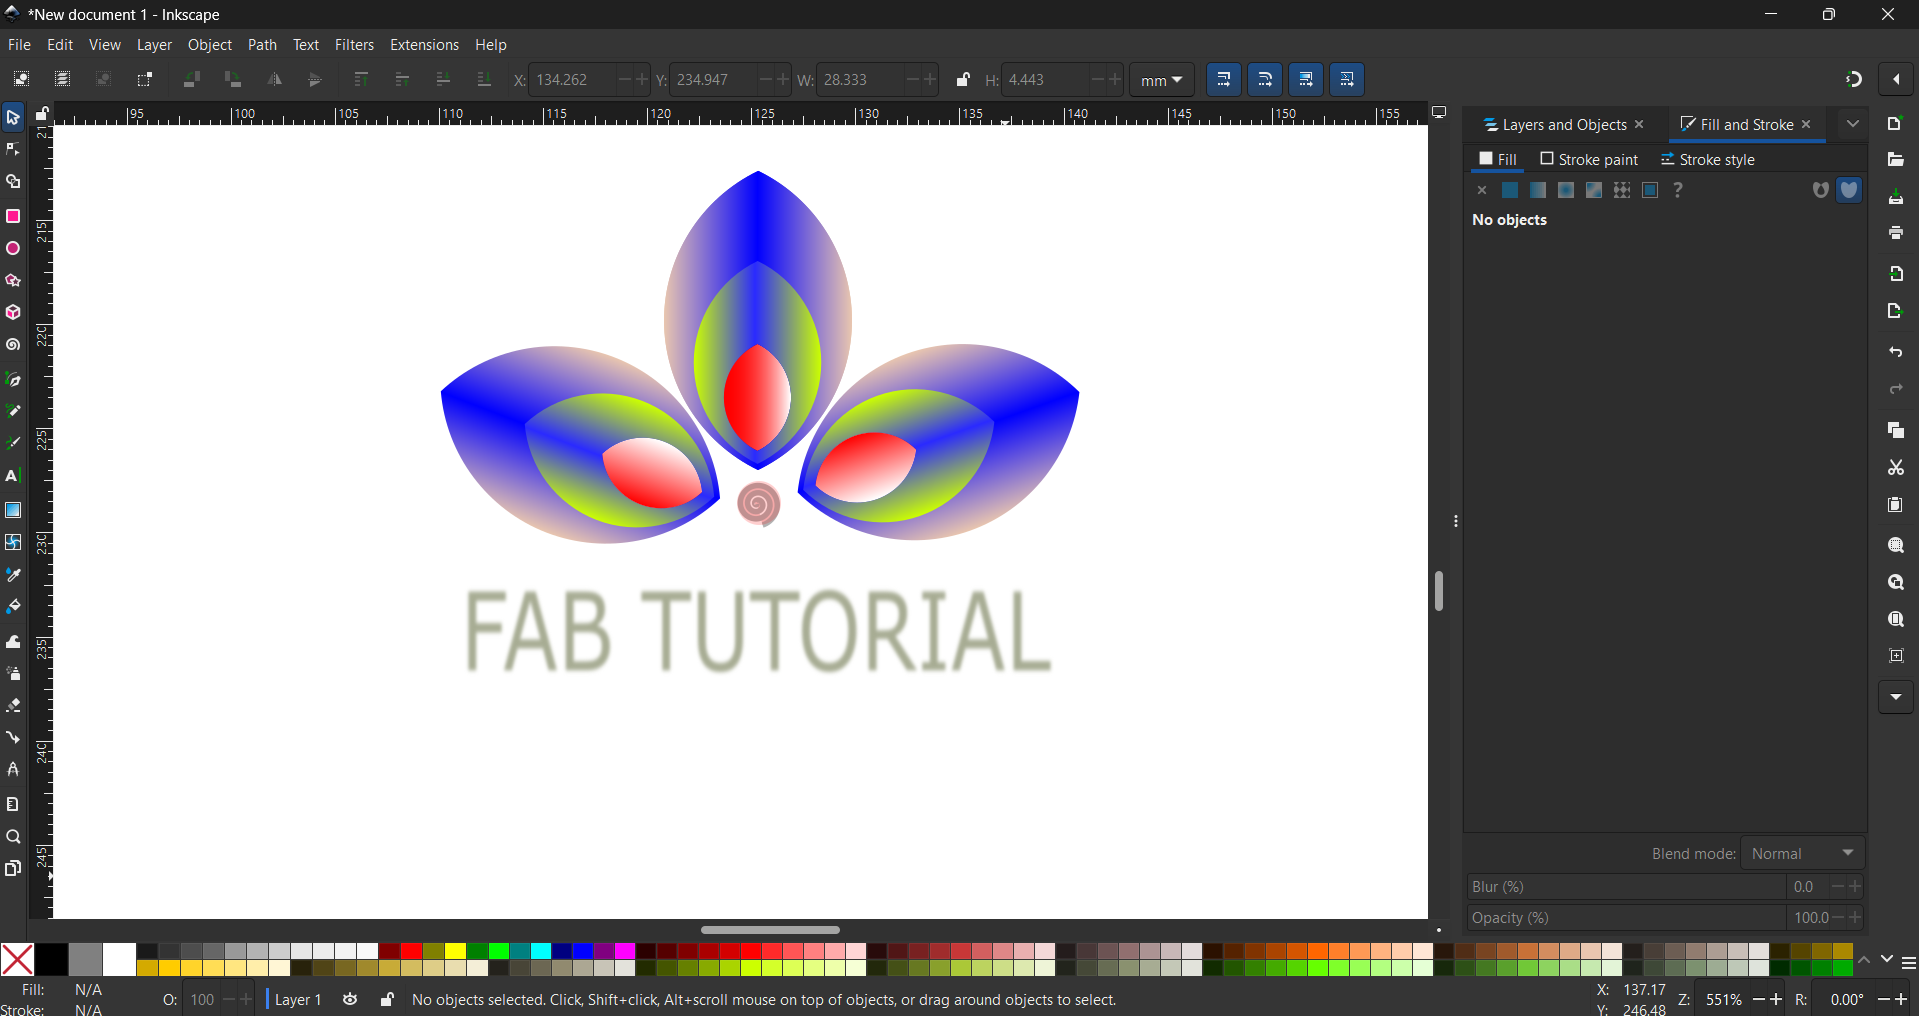This screenshot has width=1919, height=1016.
Task: Select the Star and Polygon tool
Action: point(13,281)
